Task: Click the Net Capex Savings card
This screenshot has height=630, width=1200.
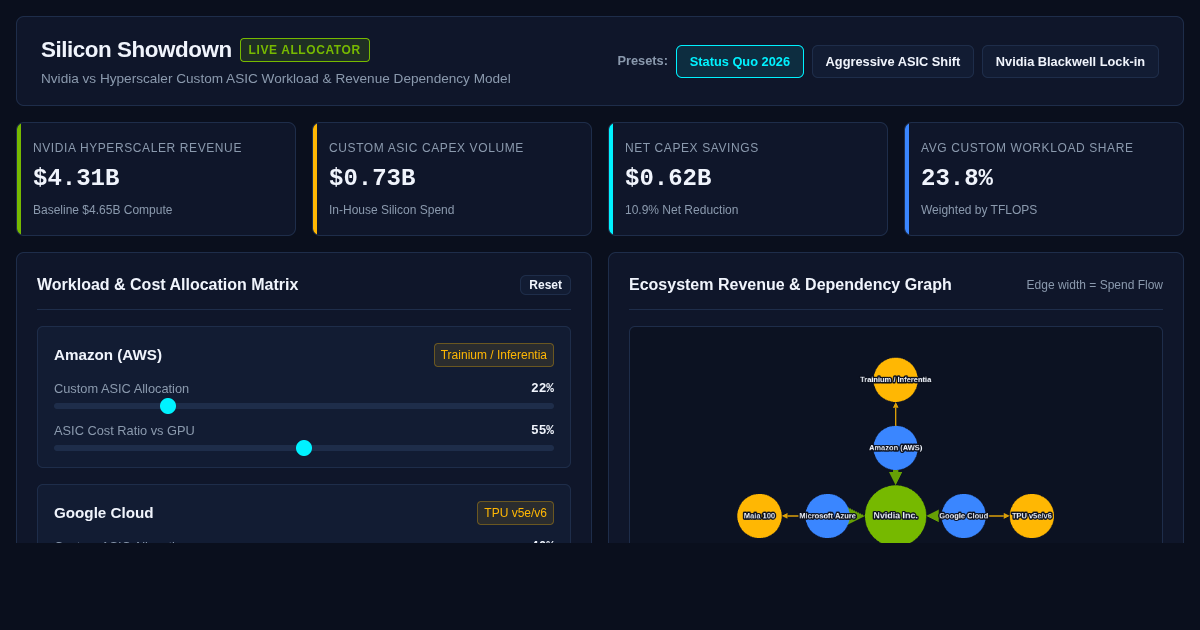Action: [x=748, y=179]
